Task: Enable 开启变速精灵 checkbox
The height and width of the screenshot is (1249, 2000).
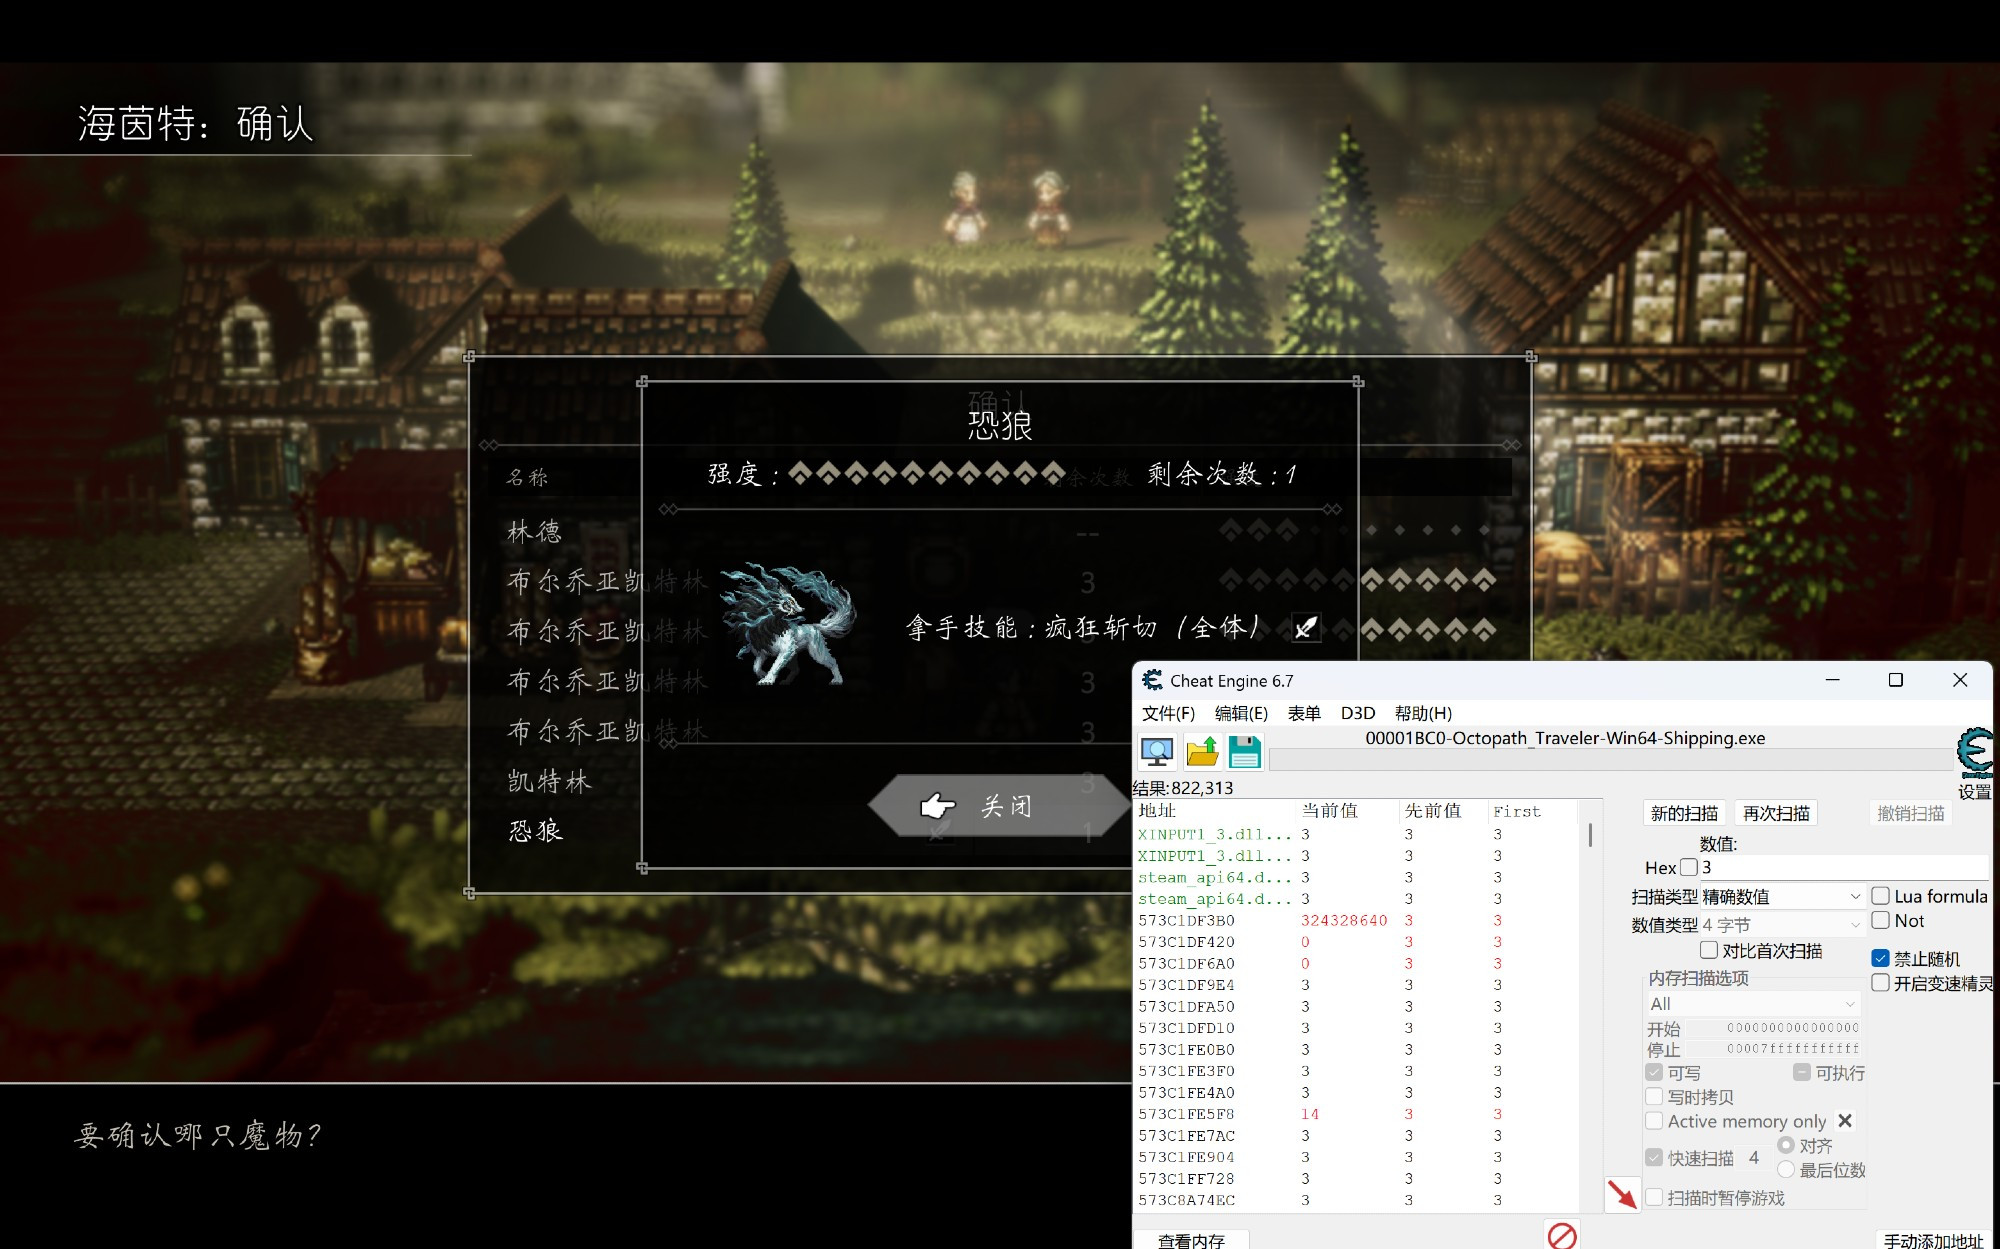Action: coord(1880,983)
